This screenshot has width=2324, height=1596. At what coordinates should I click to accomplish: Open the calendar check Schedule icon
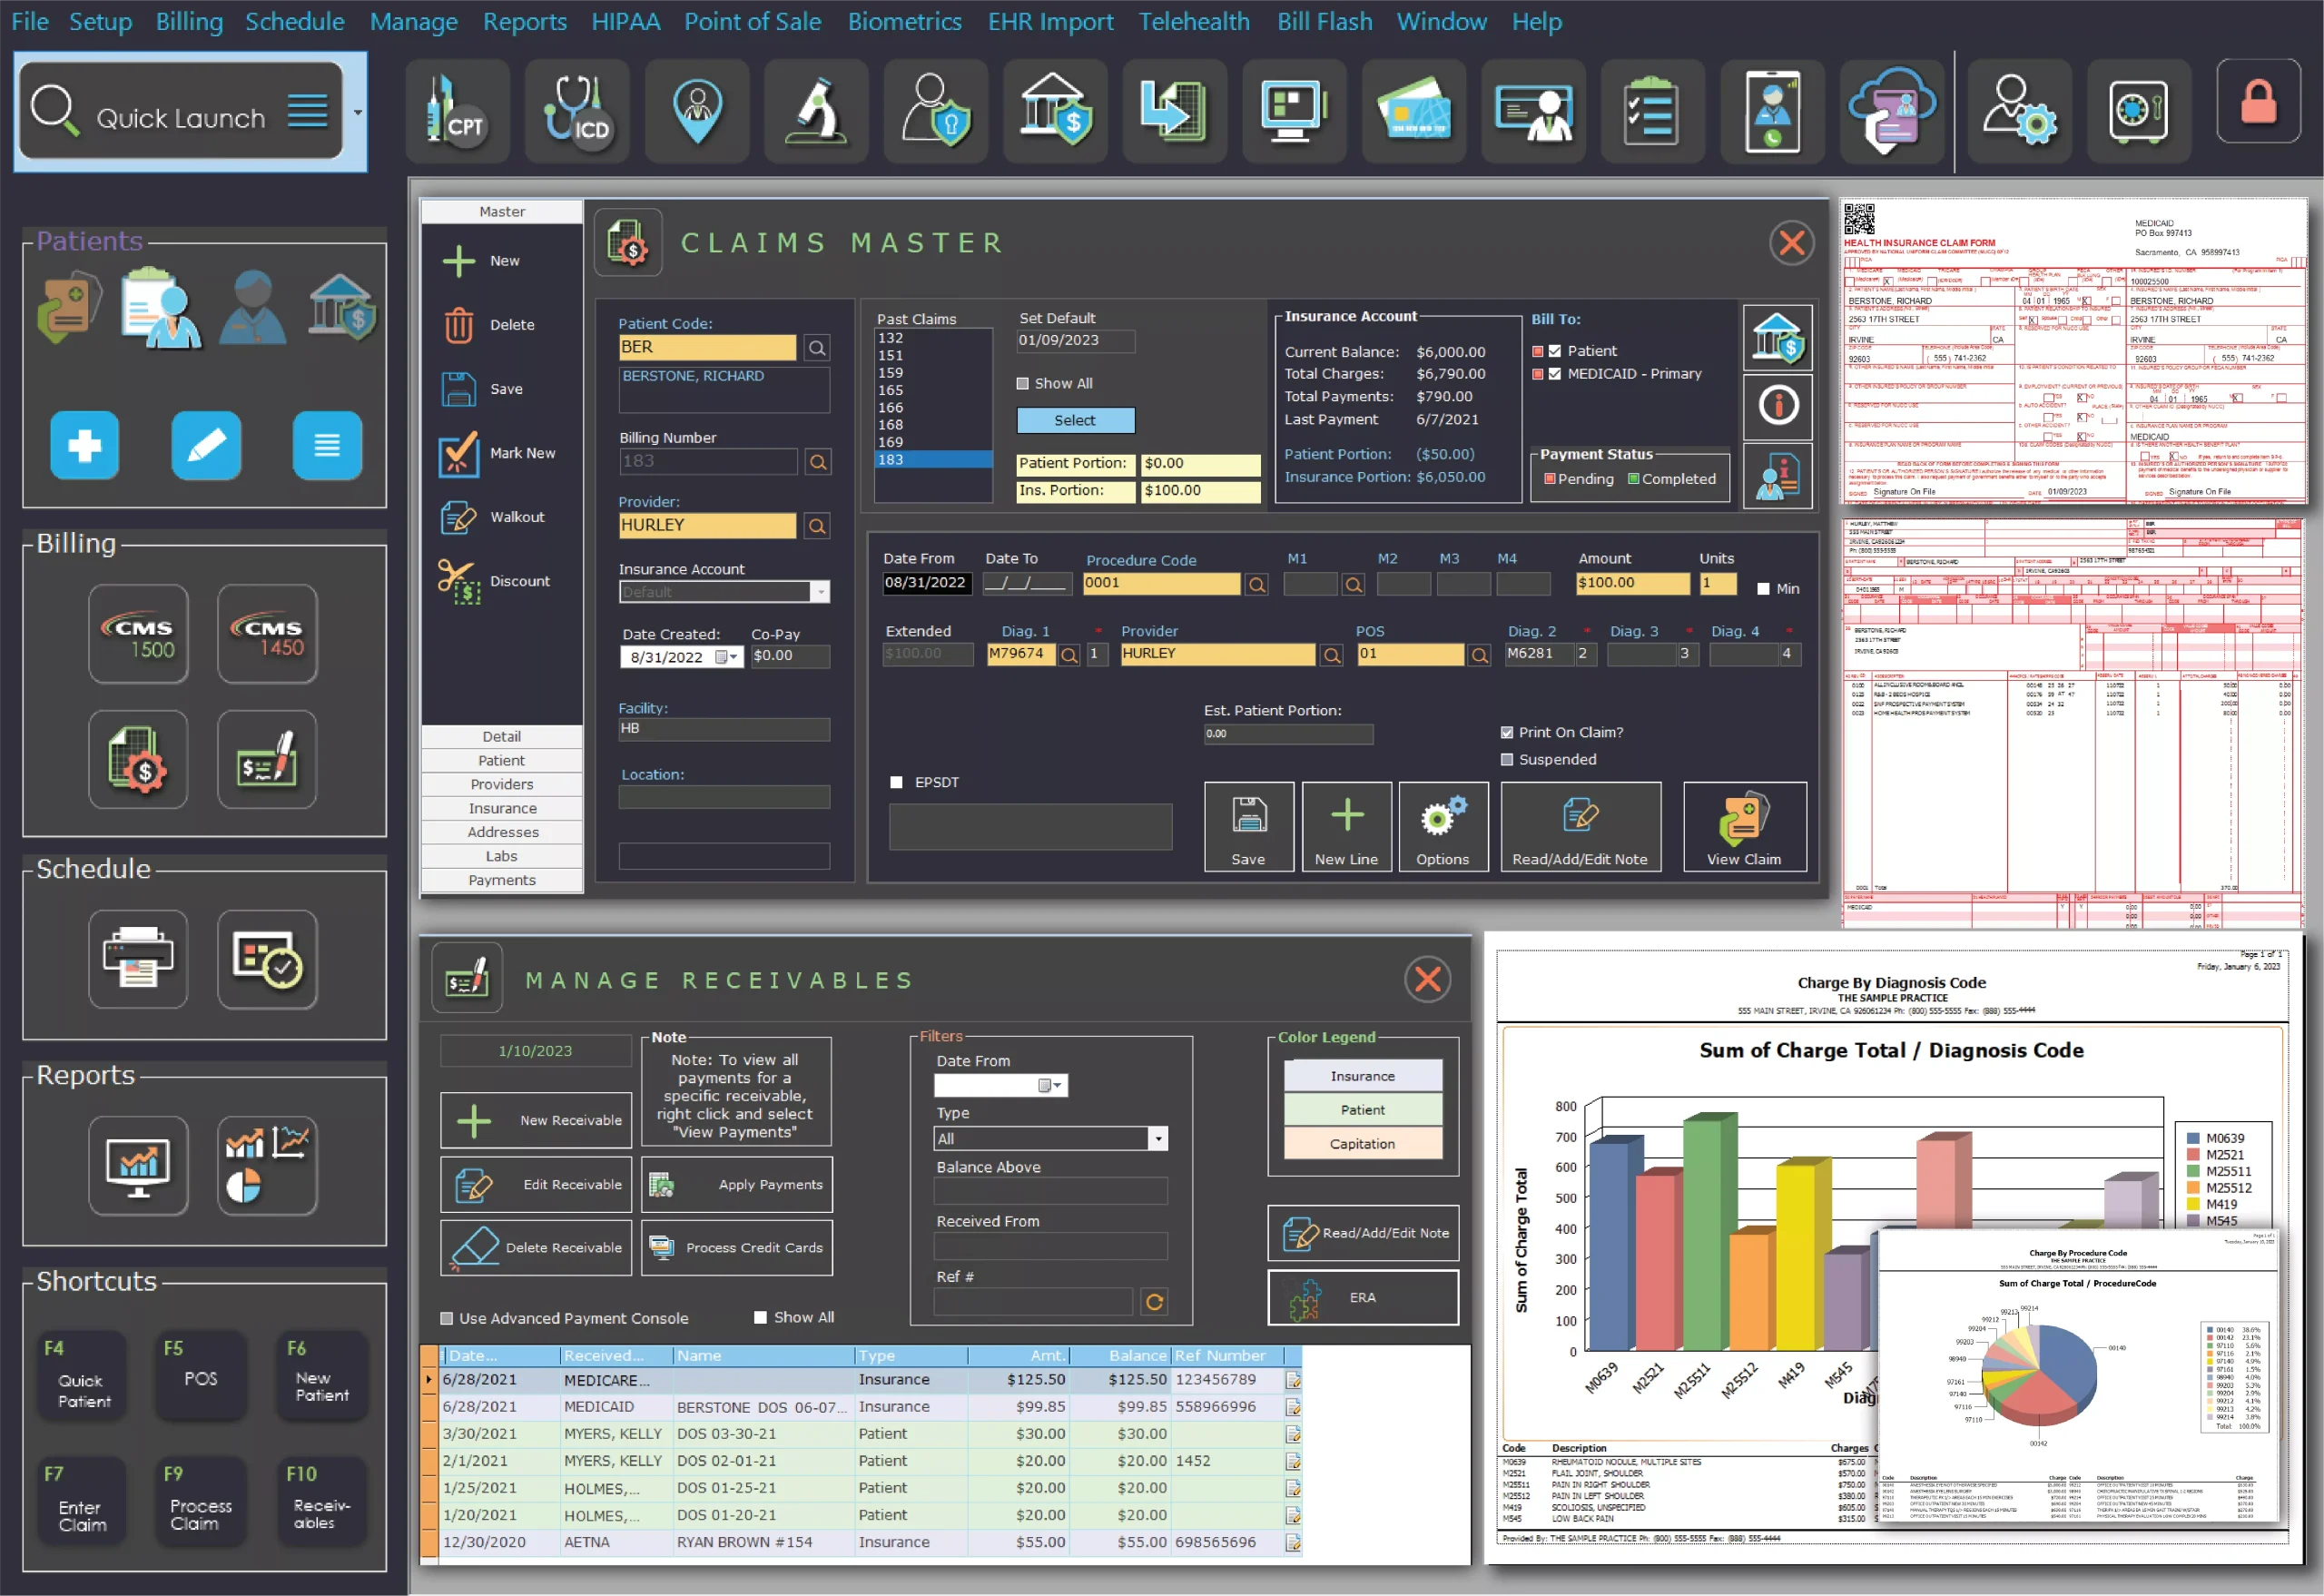(x=267, y=959)
